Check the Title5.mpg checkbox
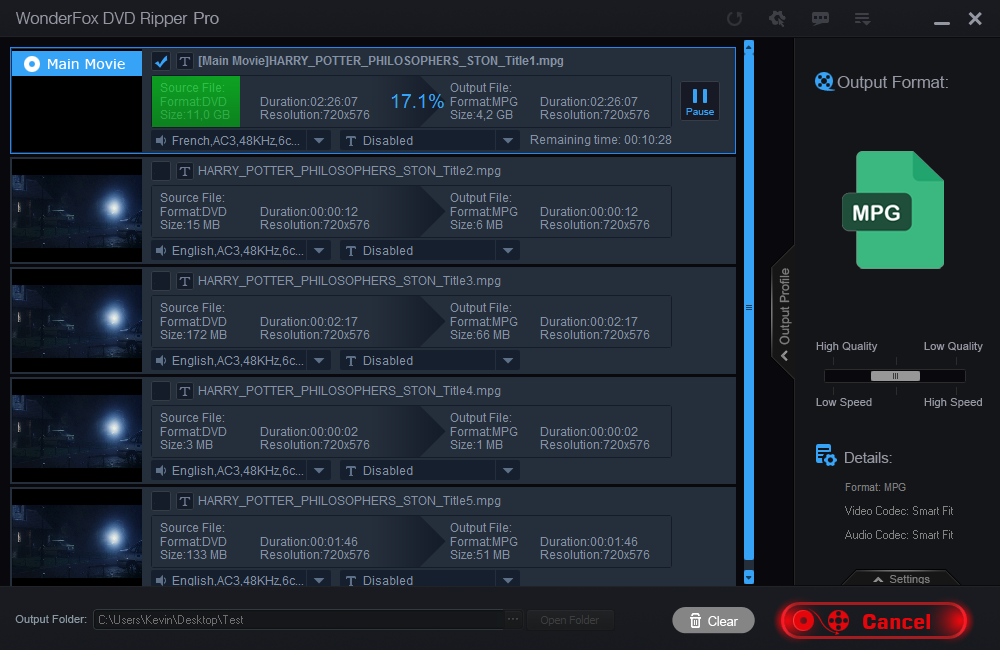 point(161,501)
